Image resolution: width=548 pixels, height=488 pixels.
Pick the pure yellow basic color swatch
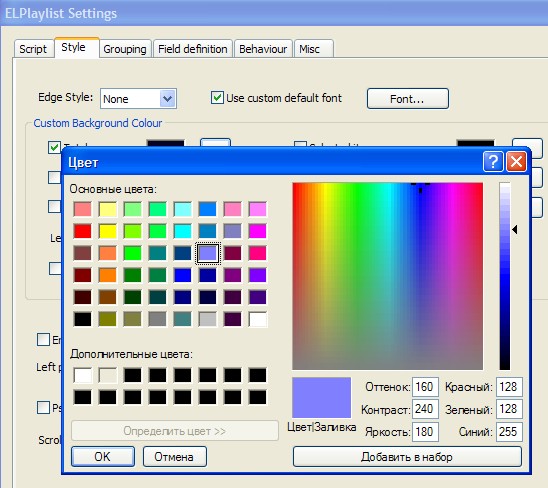point(108,231)
